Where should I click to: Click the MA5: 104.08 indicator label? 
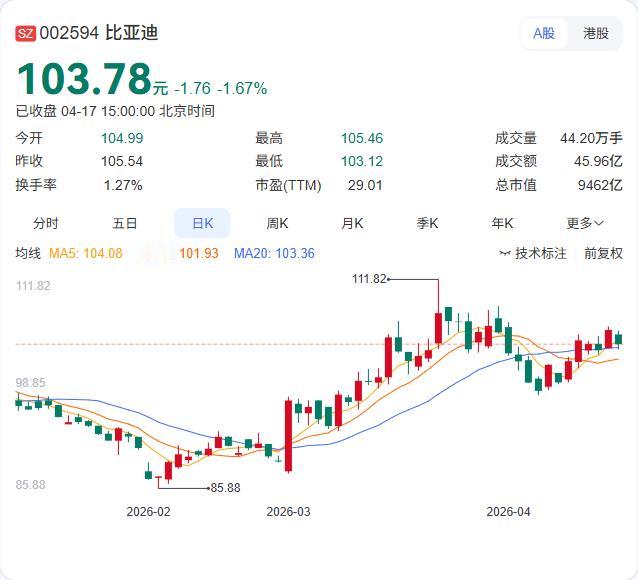pos(86,253)
